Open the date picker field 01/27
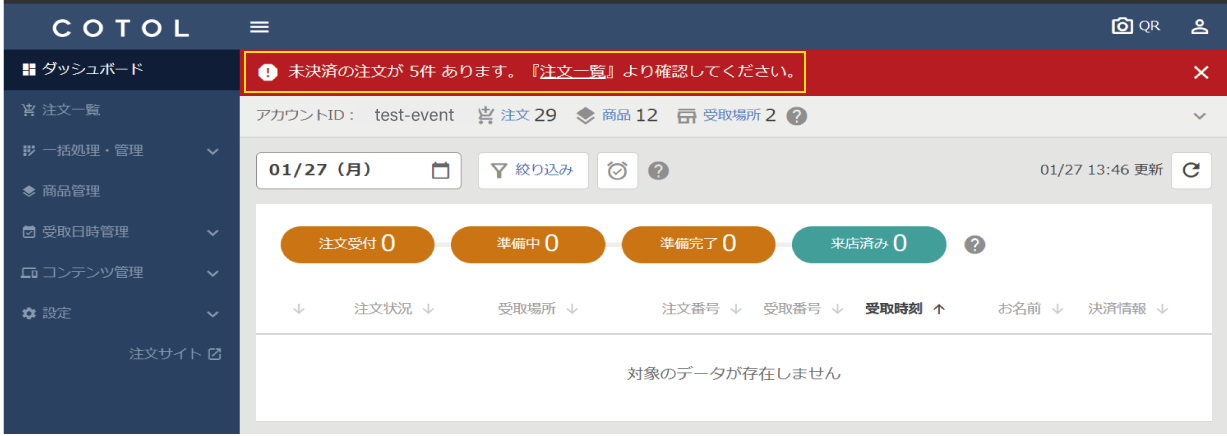The width and height of the screenshot is (1227, 436). tap(358, 170)
